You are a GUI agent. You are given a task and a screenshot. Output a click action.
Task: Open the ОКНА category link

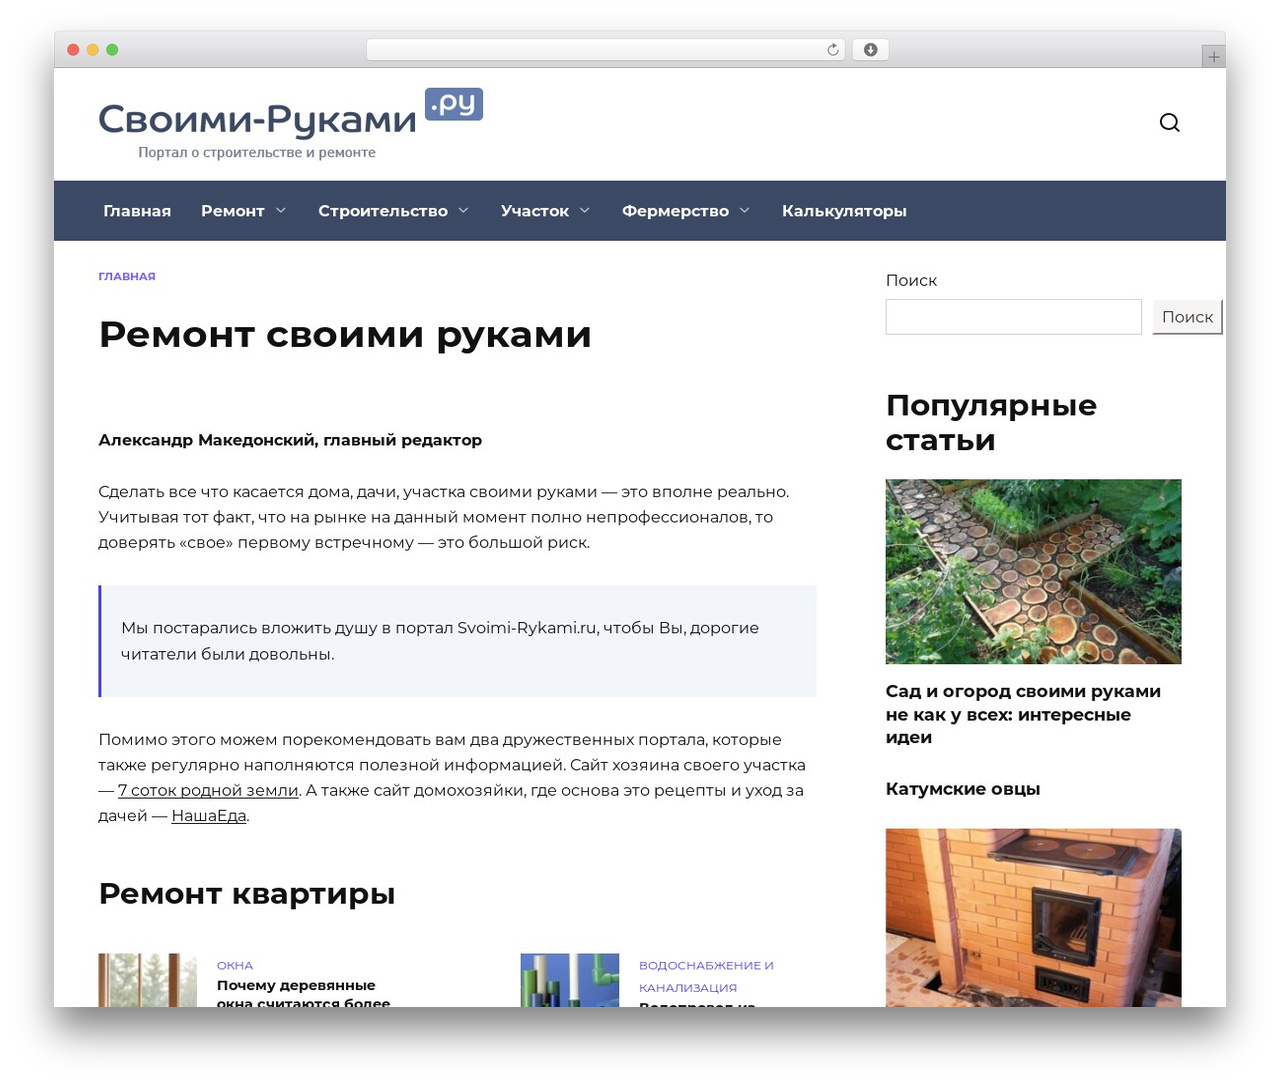click(x=235, y=965)
